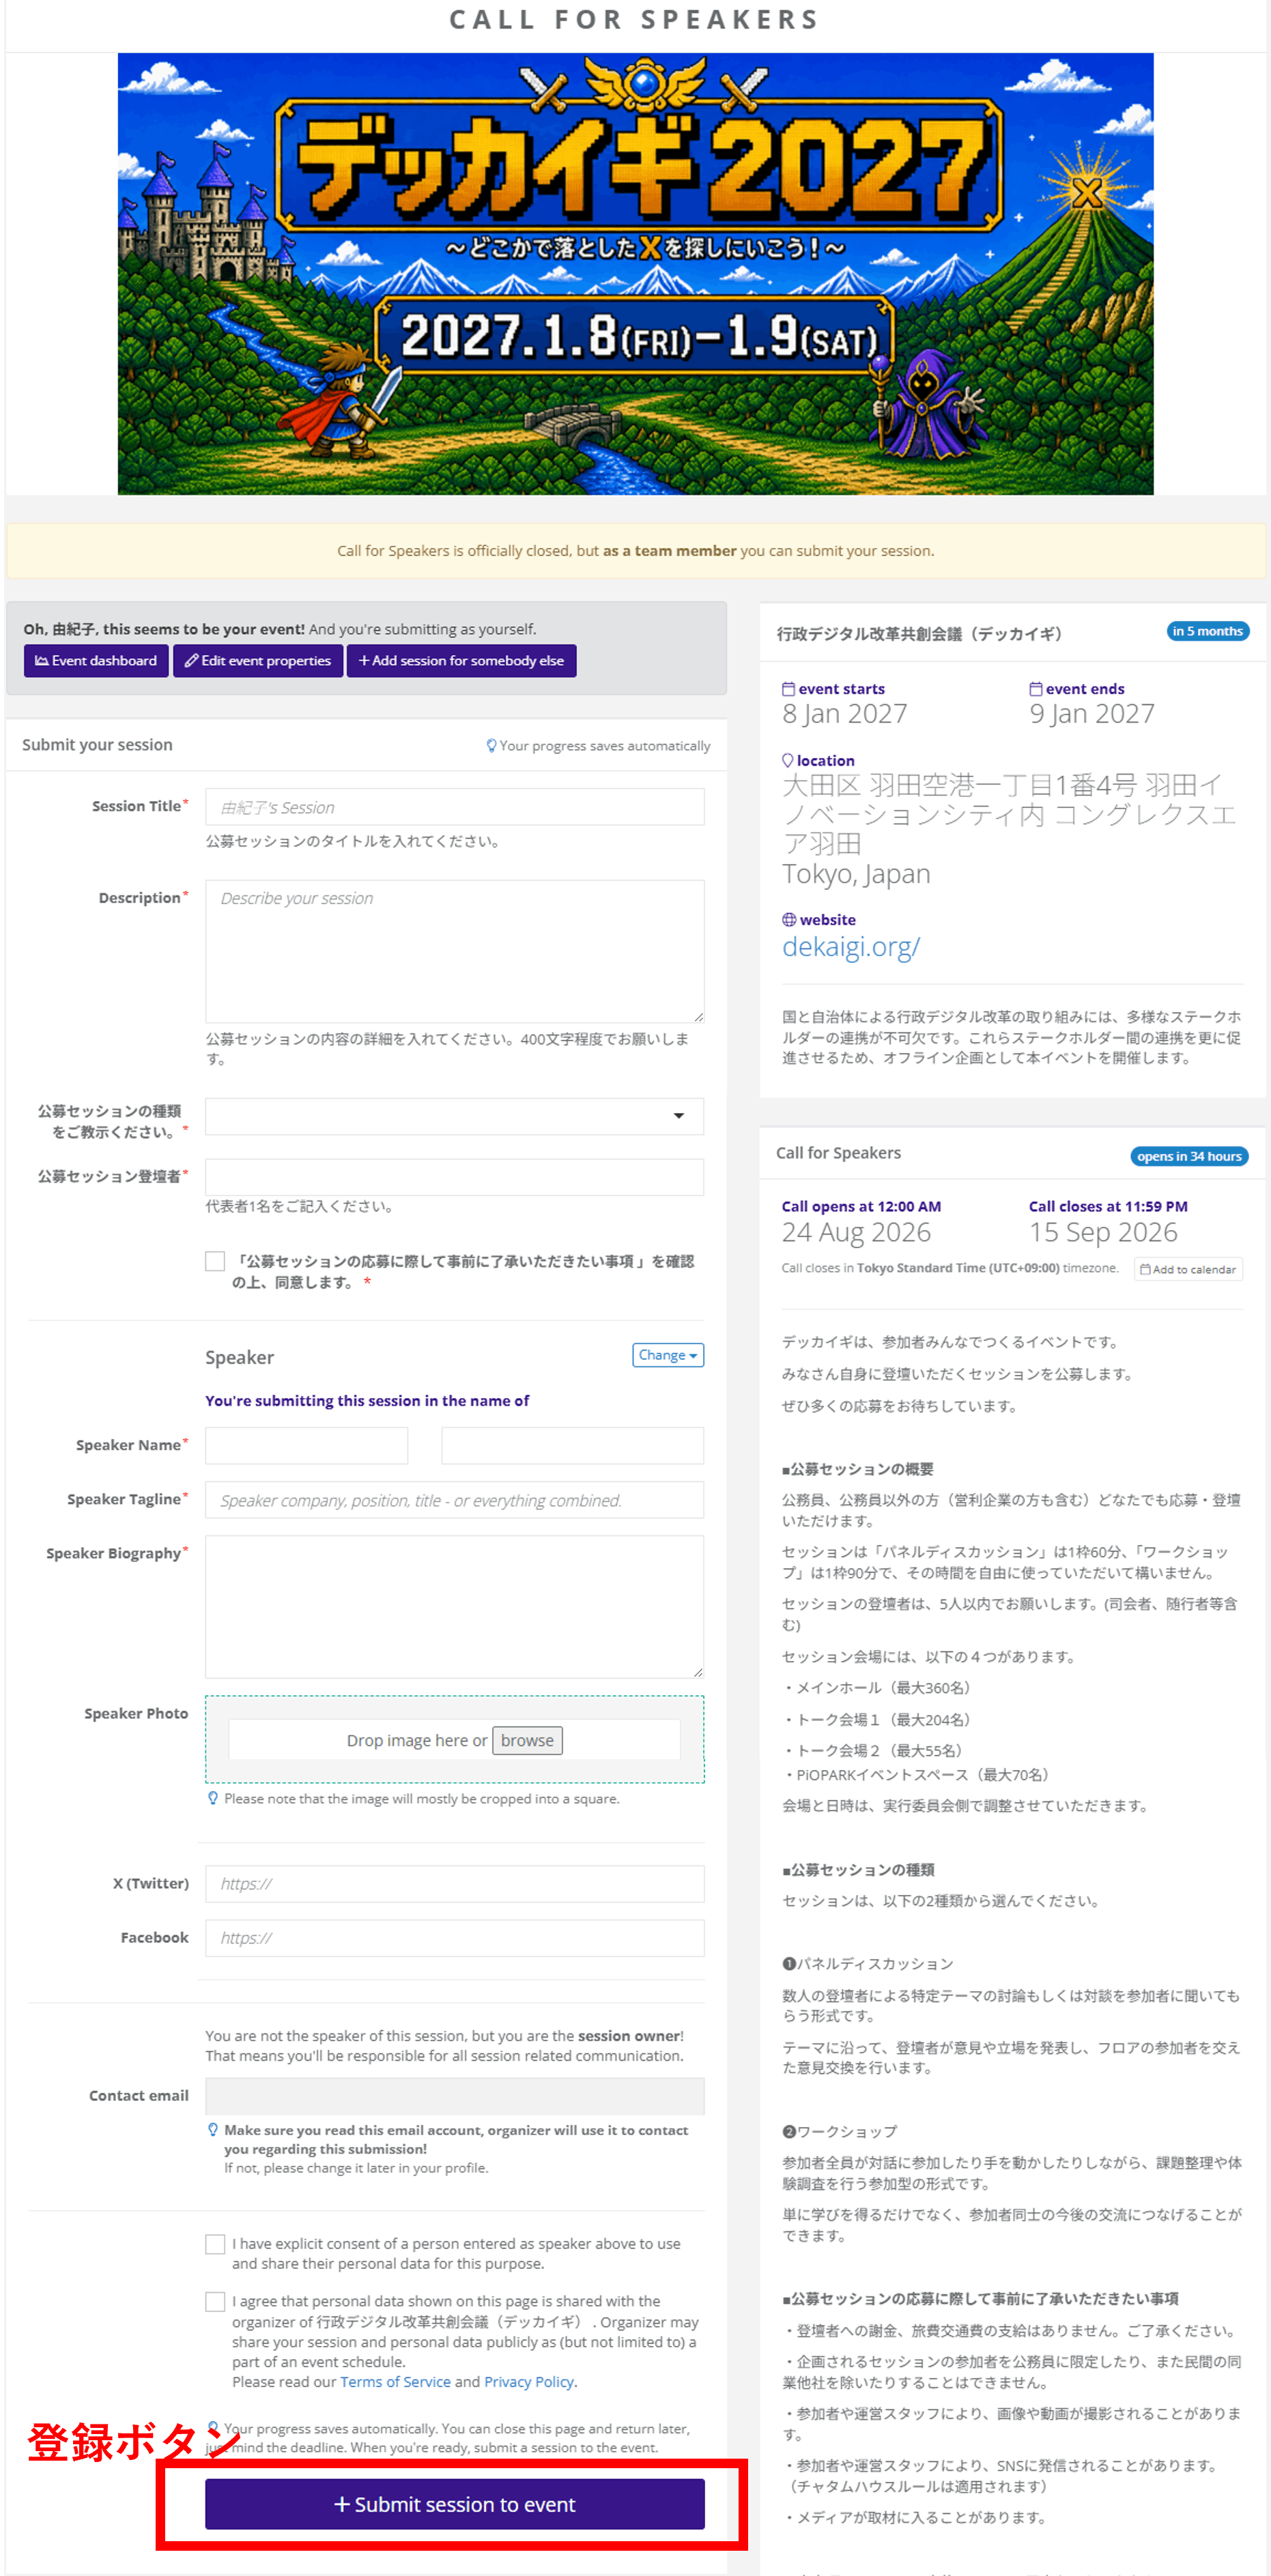Click the Contact email field
1271x2576 pixels.
(x=454, y=2096)
